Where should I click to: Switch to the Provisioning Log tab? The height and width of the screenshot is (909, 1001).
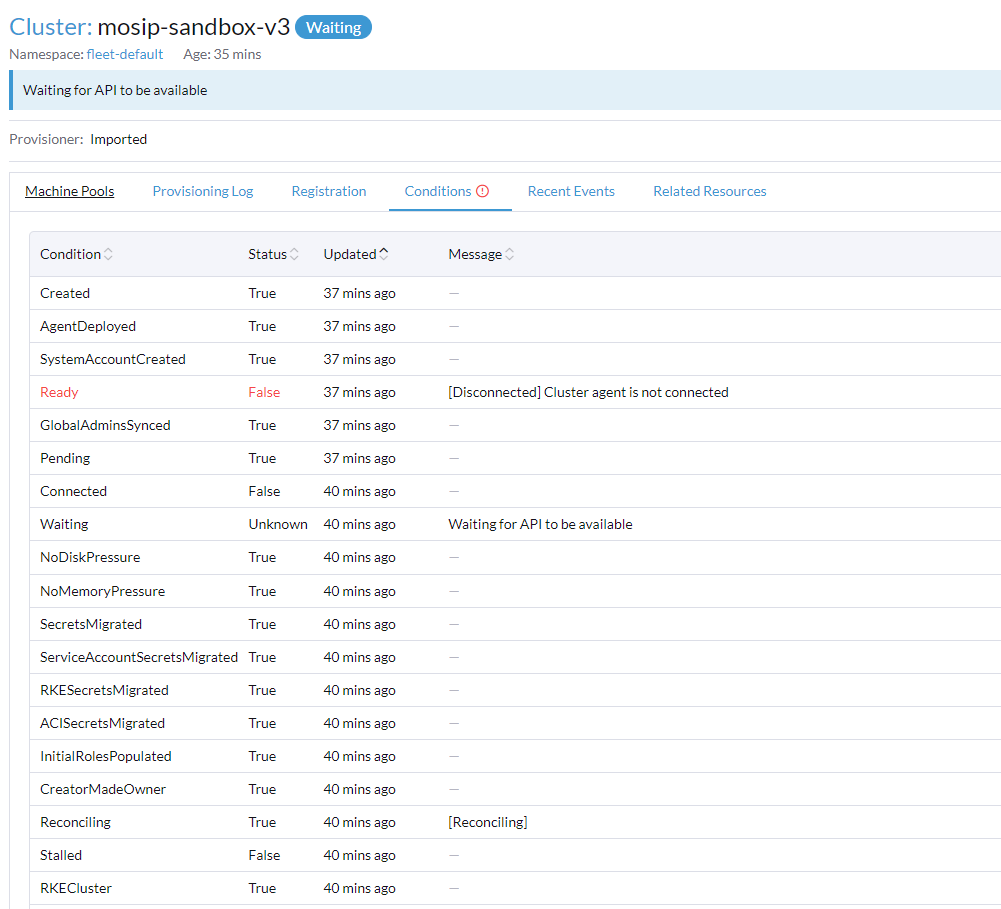pos(203,191)
